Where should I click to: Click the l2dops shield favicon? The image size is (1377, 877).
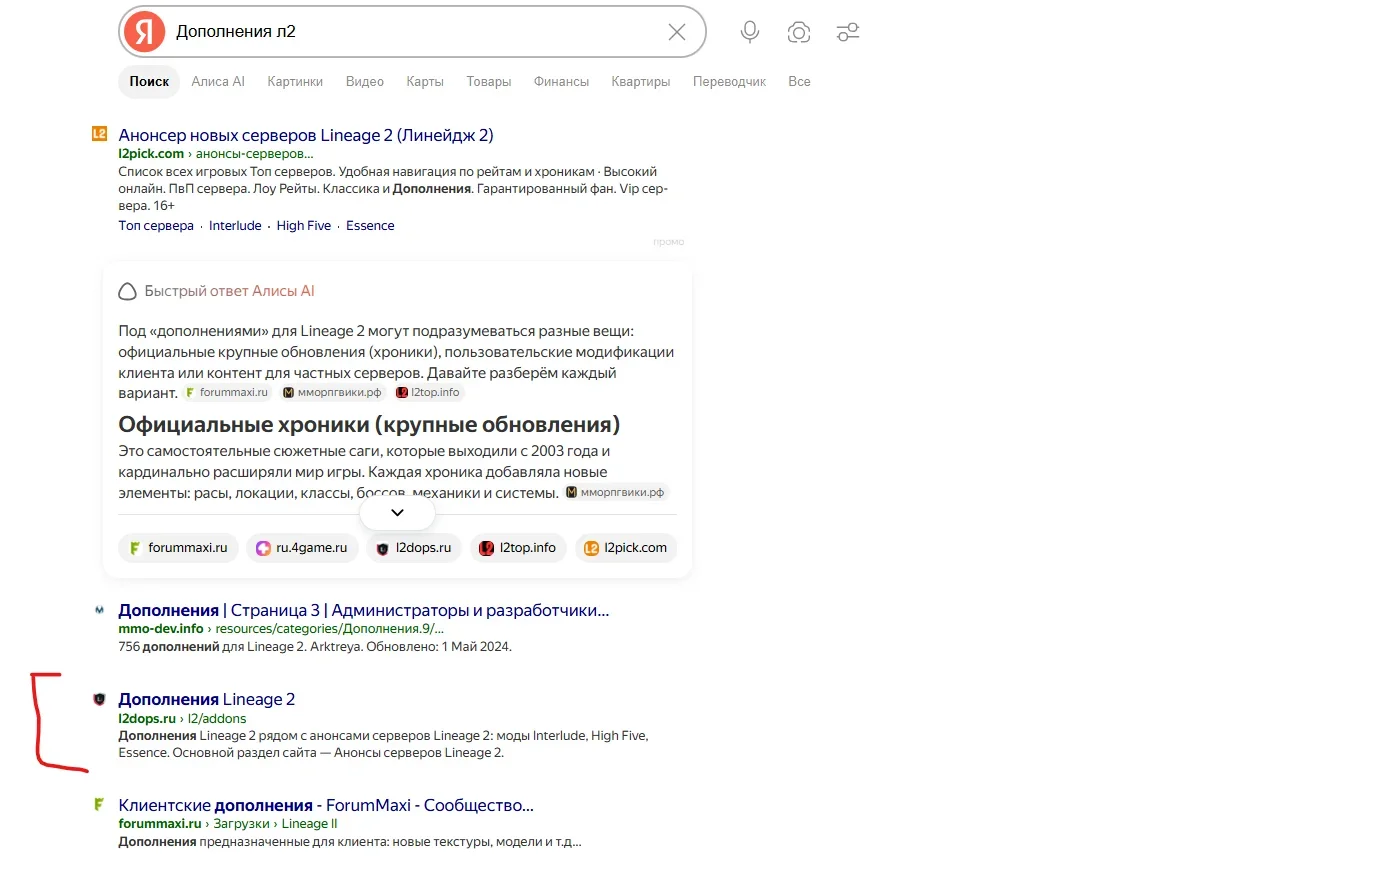(99, 699)
